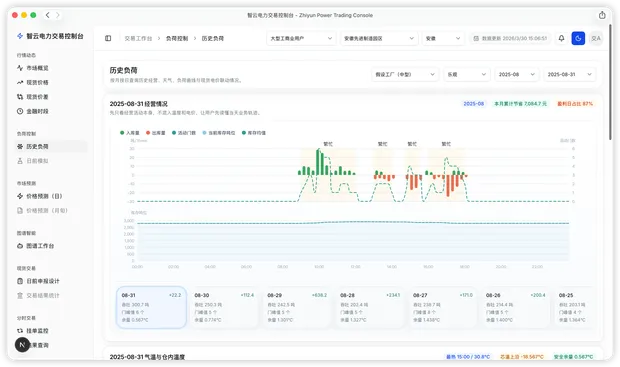Open the 假设工厂（中型） dropdown
Screen dimensions: 620x367
tap(405, 74)
